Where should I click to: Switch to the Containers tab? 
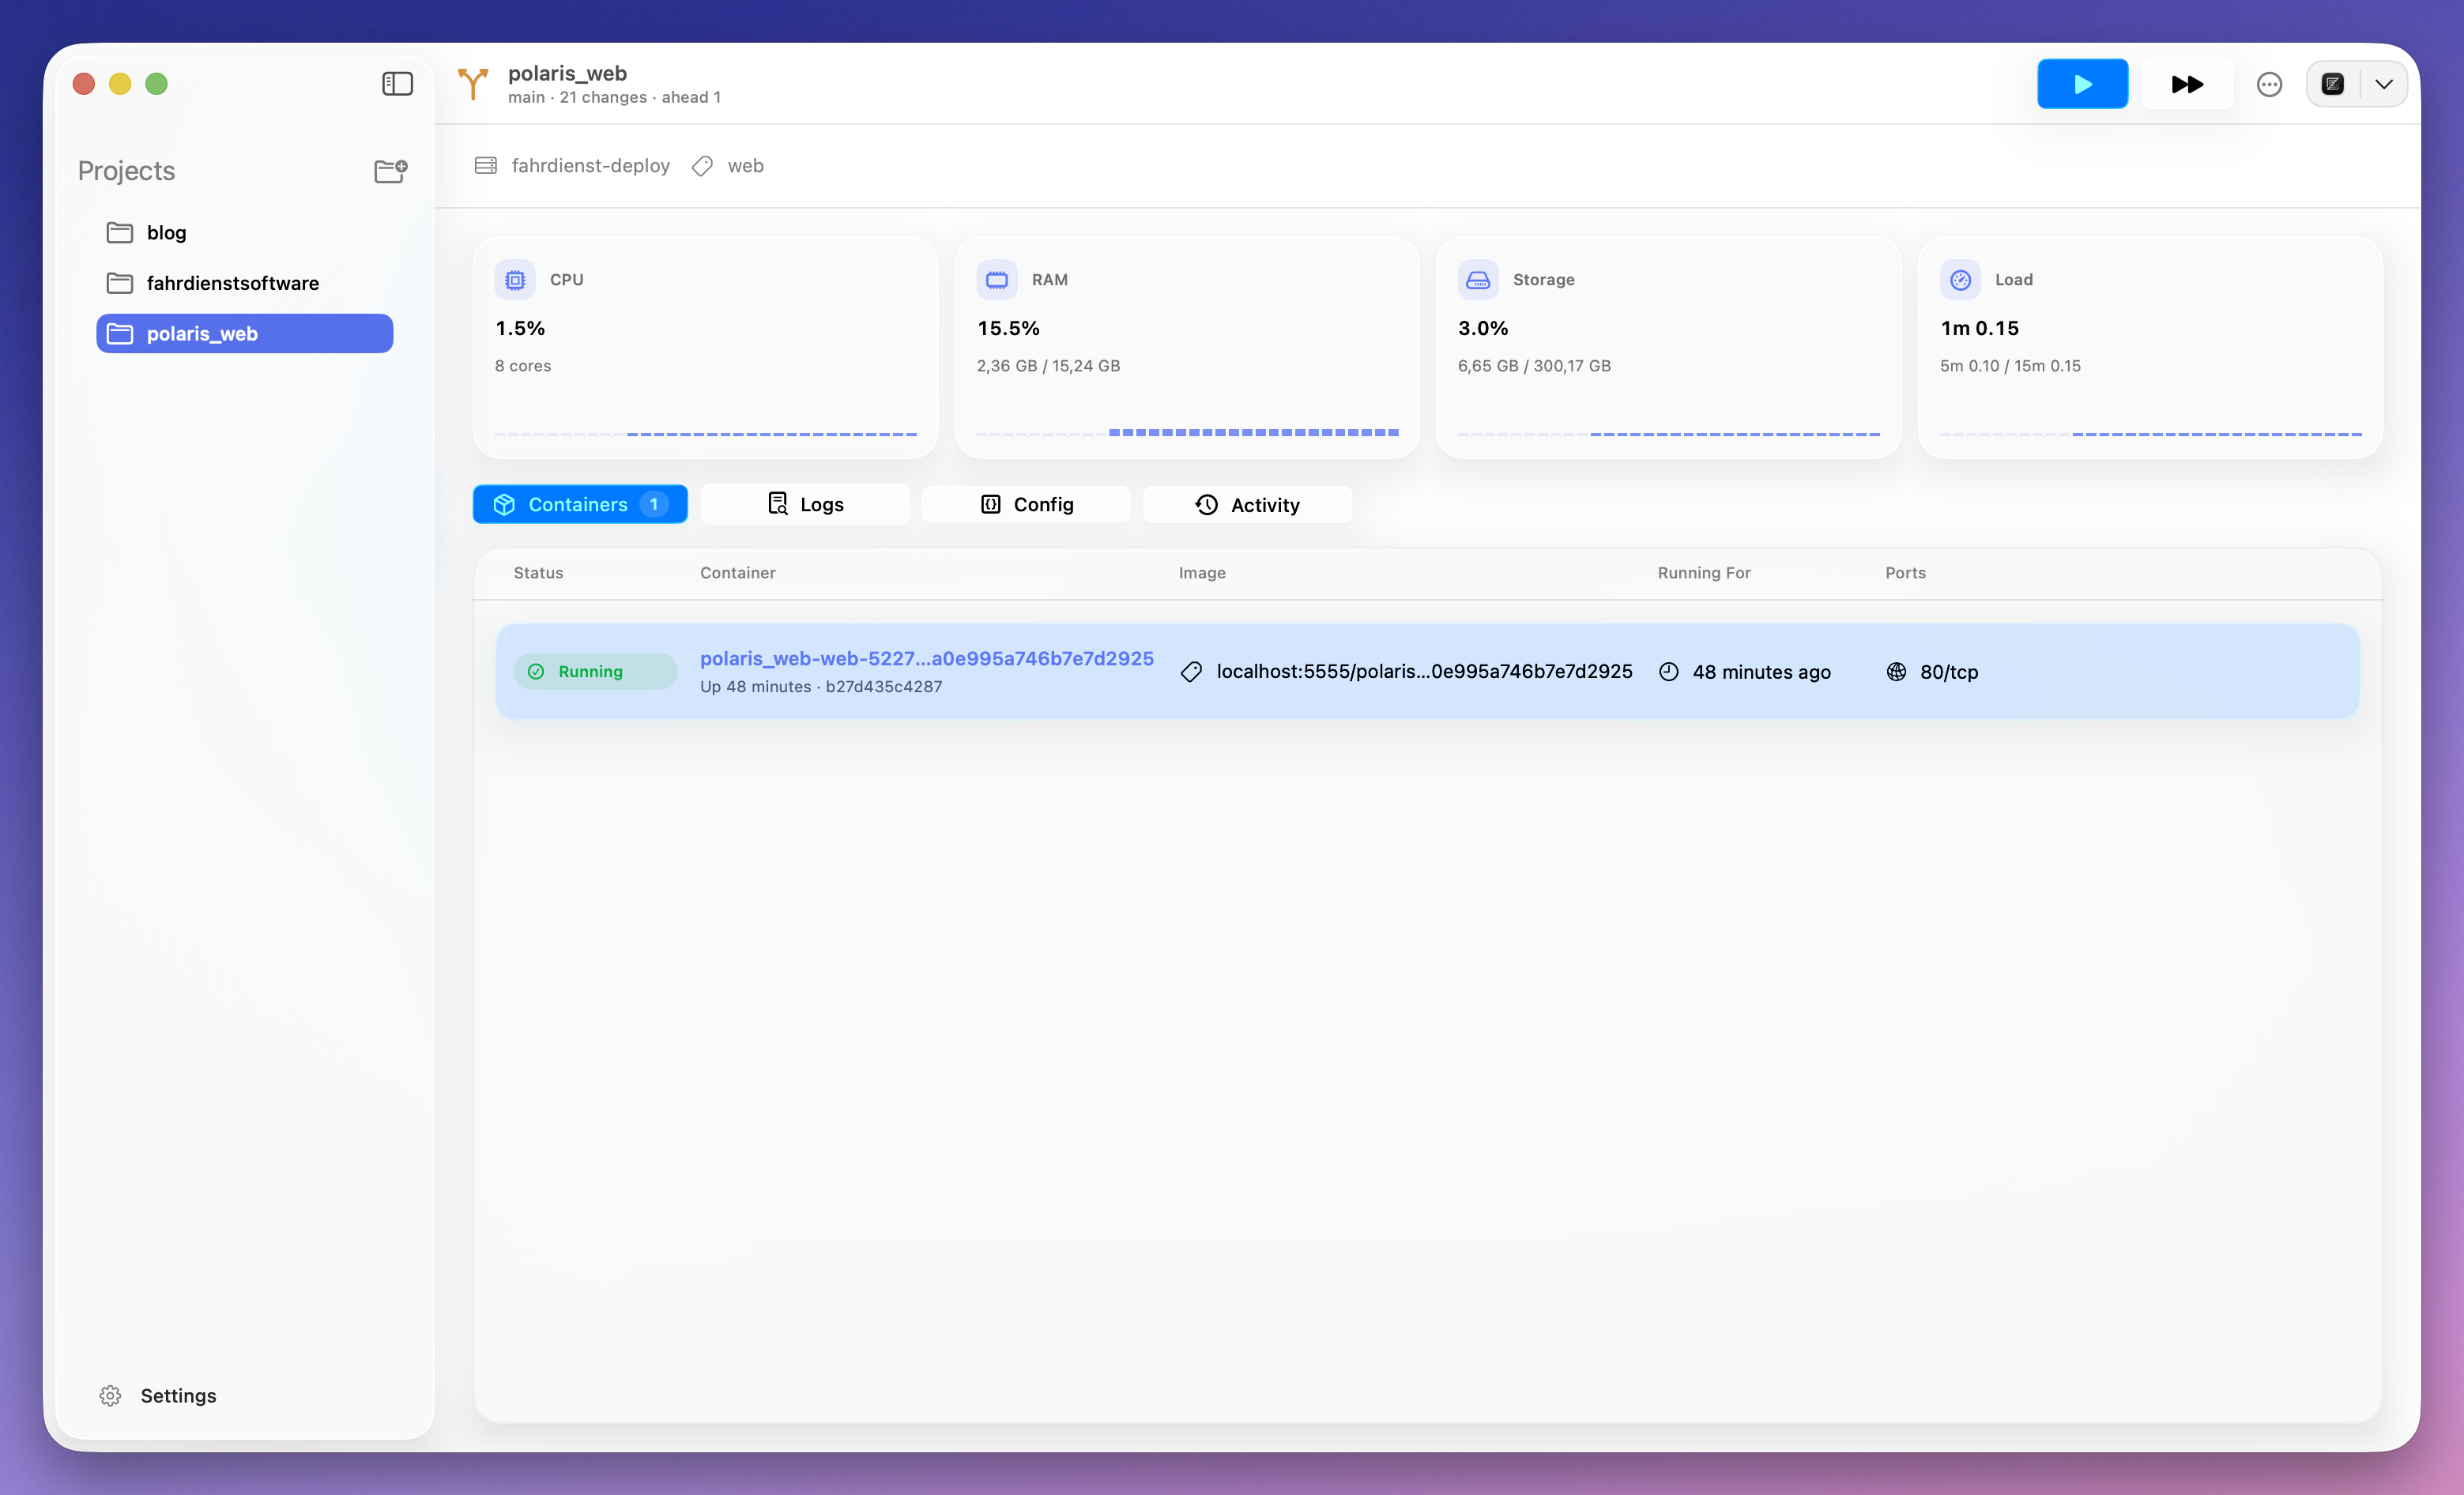pos(580,504)
